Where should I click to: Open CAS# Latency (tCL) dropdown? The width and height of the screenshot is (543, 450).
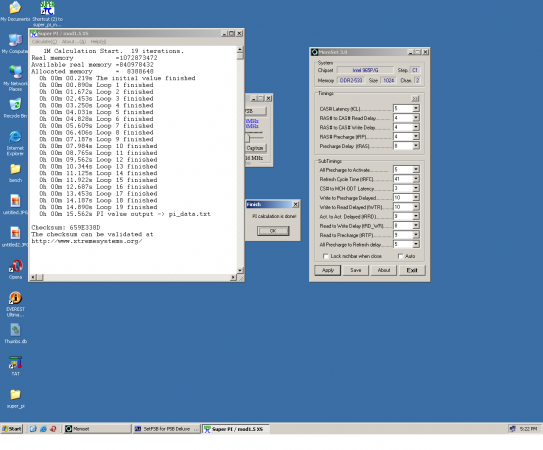(416, 108)
